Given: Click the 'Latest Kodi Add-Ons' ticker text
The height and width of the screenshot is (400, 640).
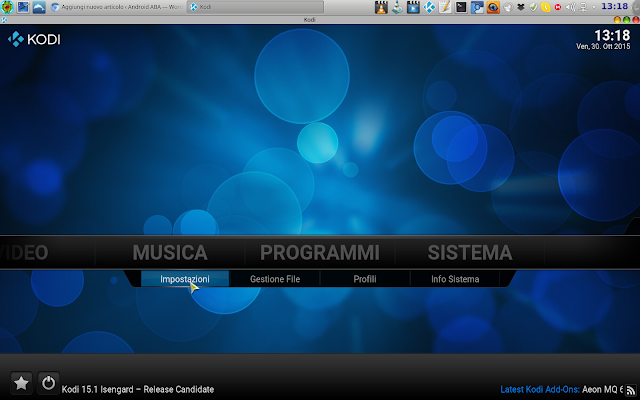Looking at the screenshot, I should (540, 389).
